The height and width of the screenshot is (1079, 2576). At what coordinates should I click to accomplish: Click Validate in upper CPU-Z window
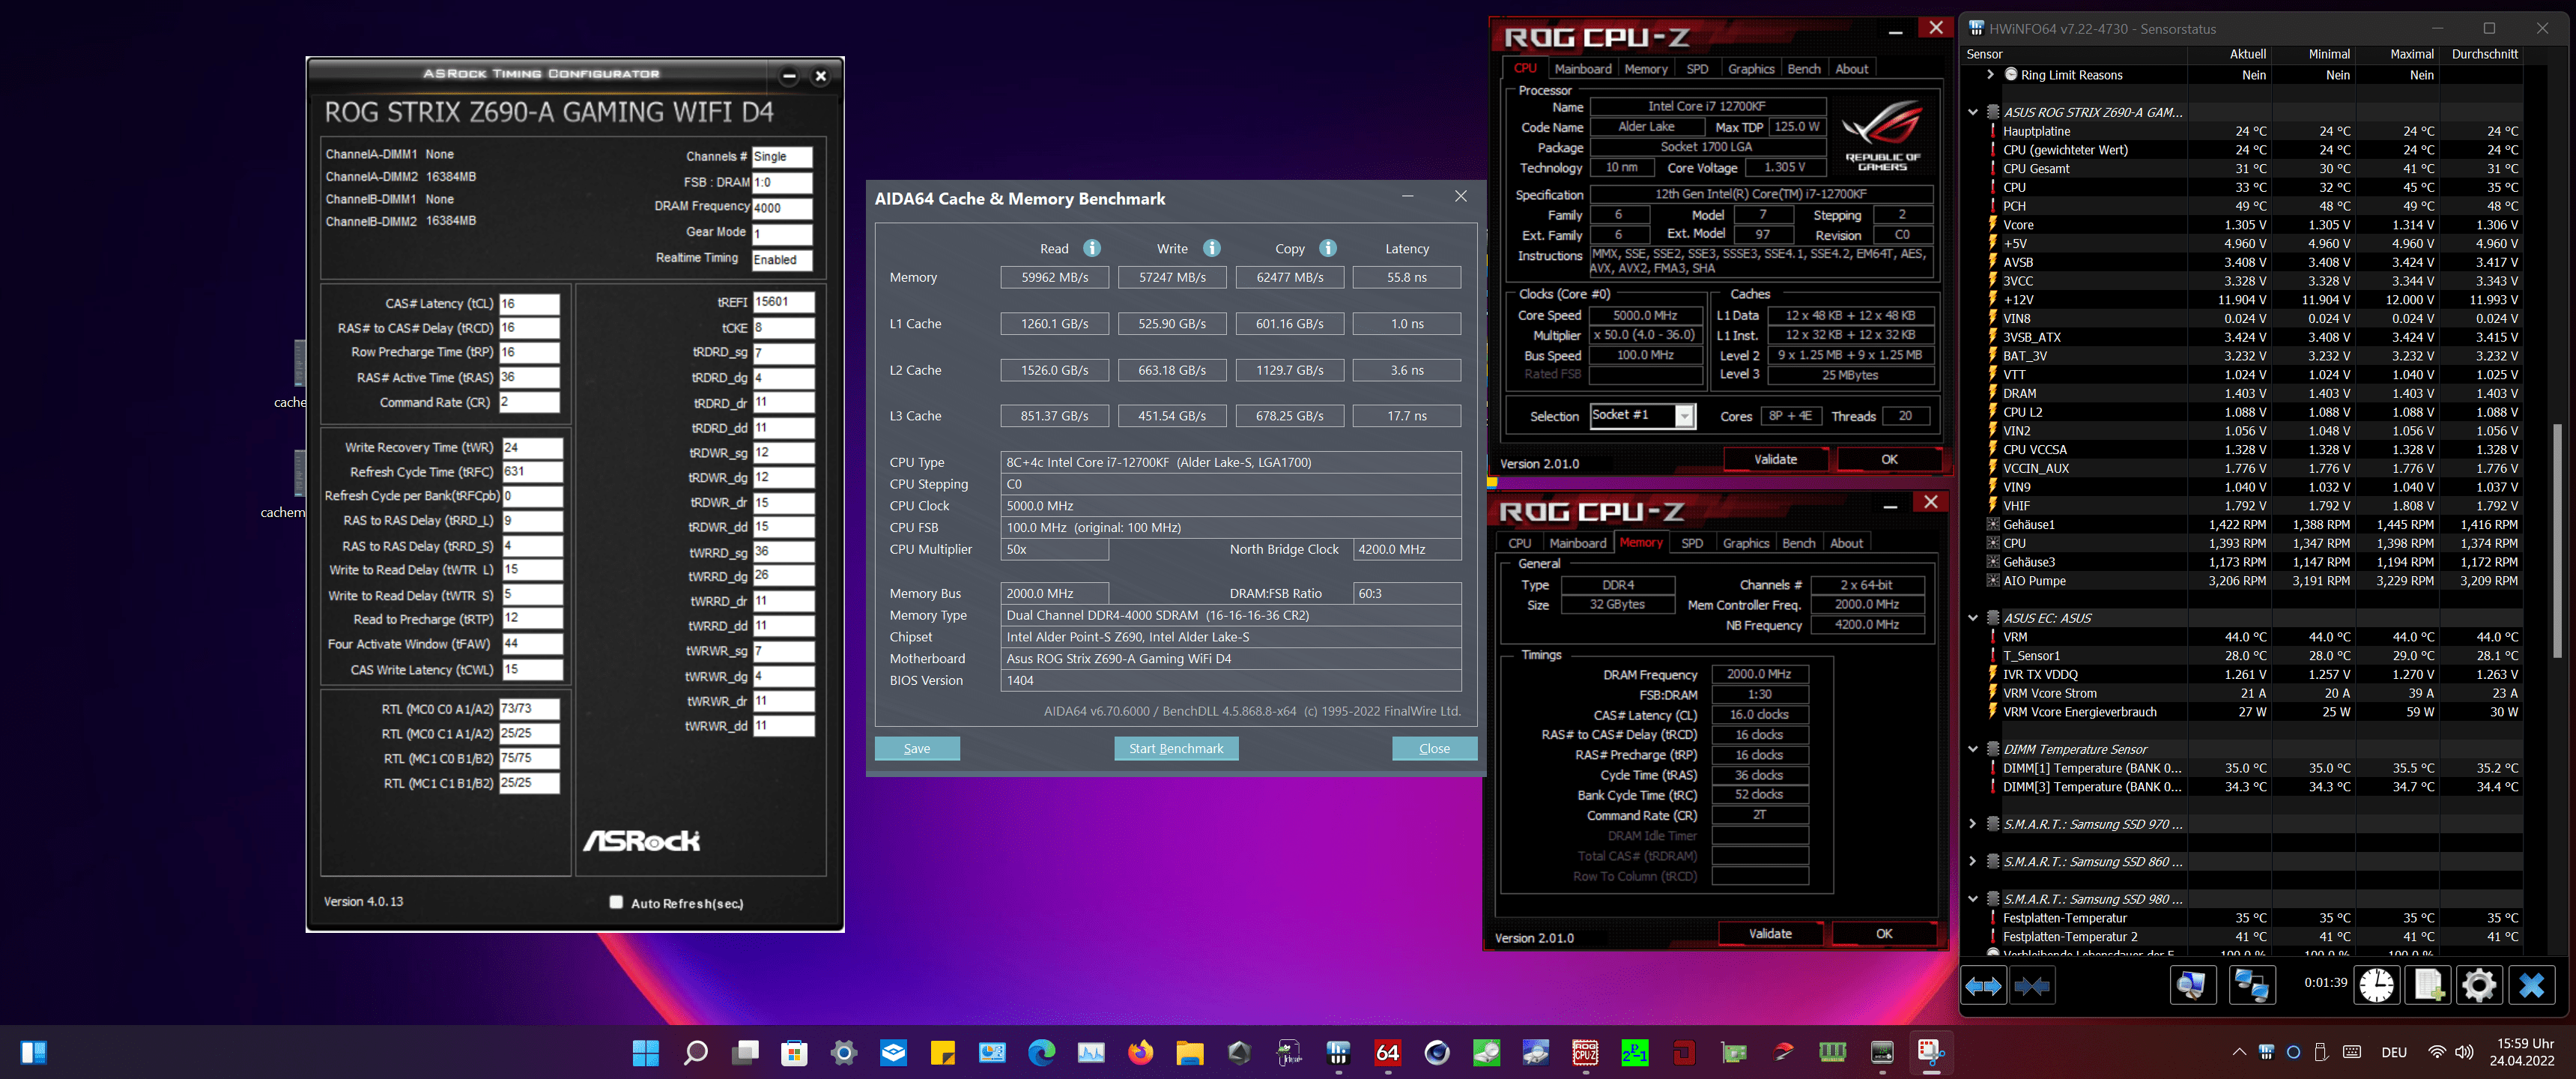point(1775,459)
